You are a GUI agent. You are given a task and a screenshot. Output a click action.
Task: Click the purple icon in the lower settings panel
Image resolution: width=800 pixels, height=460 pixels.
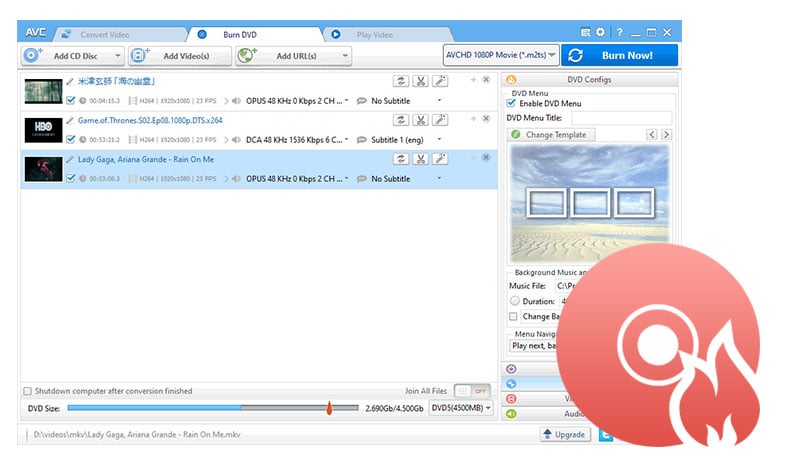click(511, 369)
